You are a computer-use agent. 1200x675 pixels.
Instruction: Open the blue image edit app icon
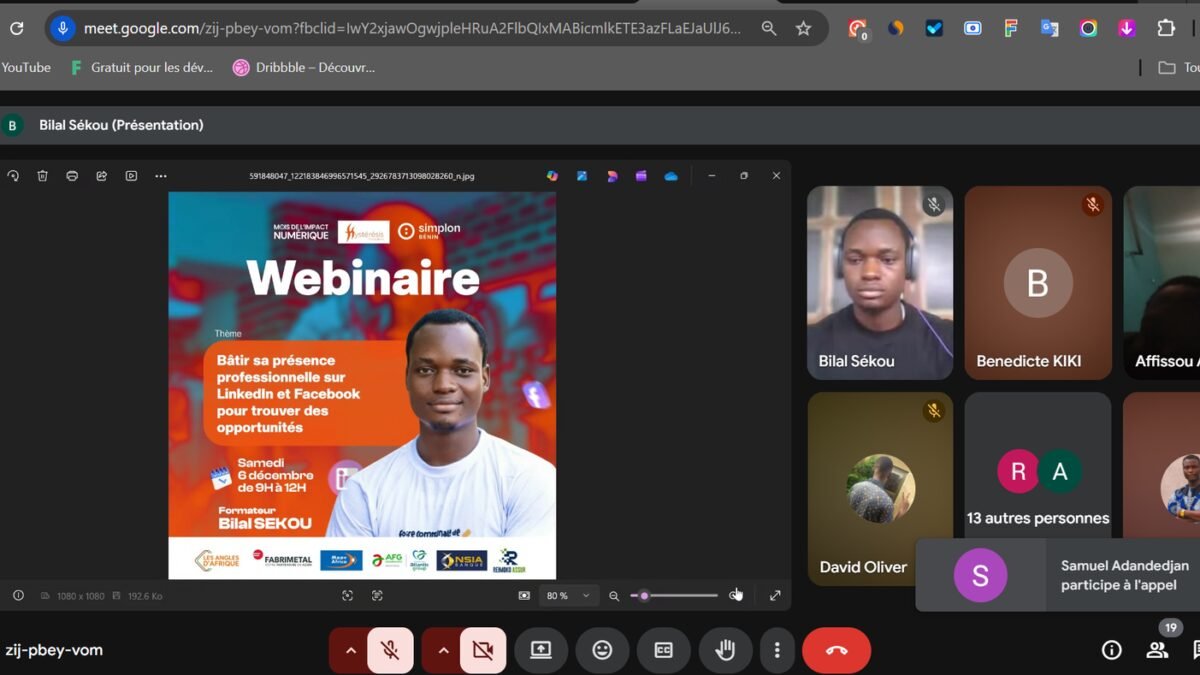(581, 176)
